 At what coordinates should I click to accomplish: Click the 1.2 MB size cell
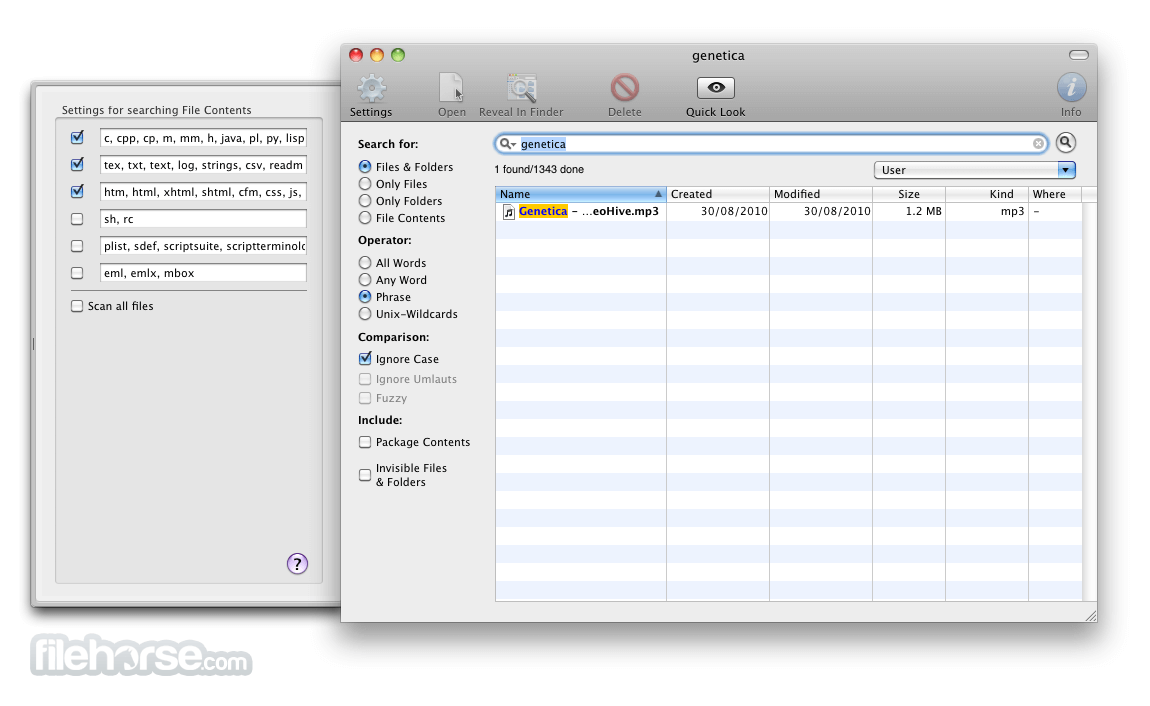pos(923,211)
